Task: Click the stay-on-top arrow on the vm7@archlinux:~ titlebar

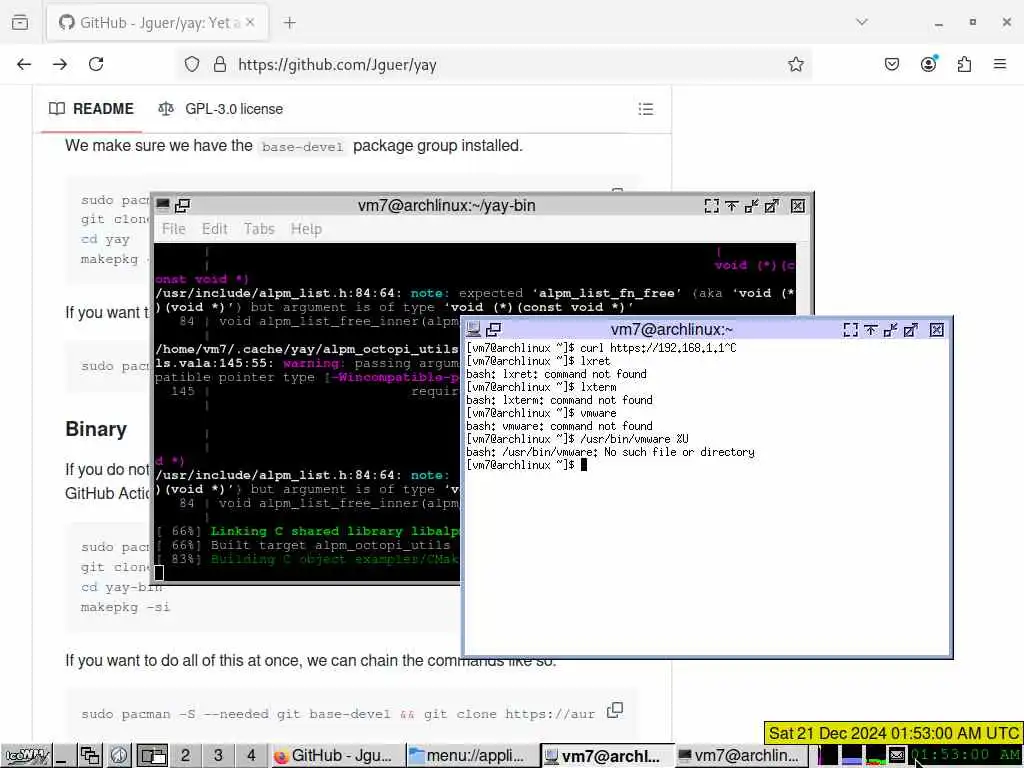Action: pyautogui.click(x=871, y=330)
